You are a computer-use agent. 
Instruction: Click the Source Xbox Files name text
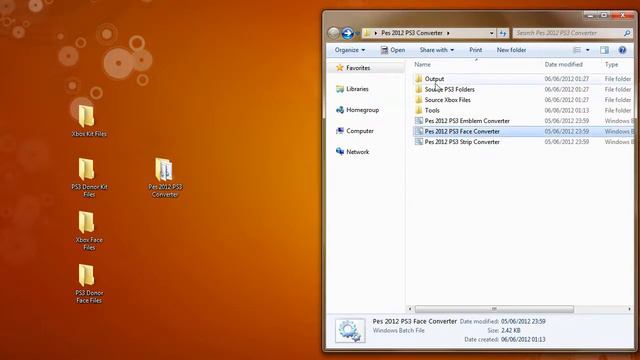pos(447,100)
